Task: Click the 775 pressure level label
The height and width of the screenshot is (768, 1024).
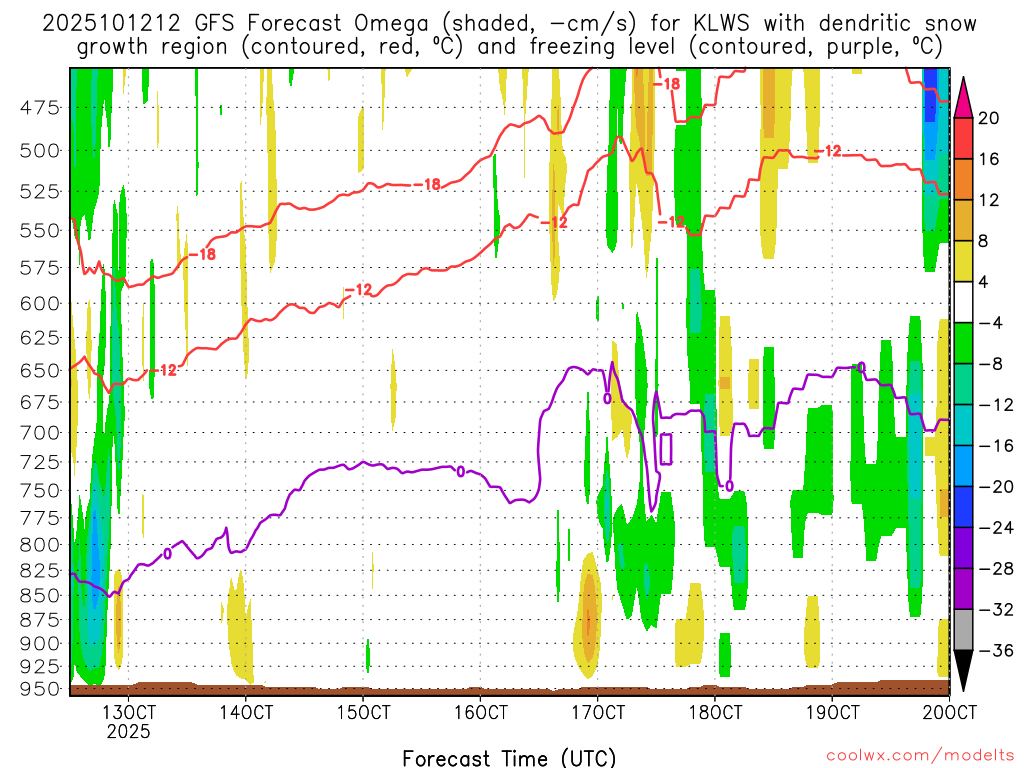Action: tap(40, 518)
